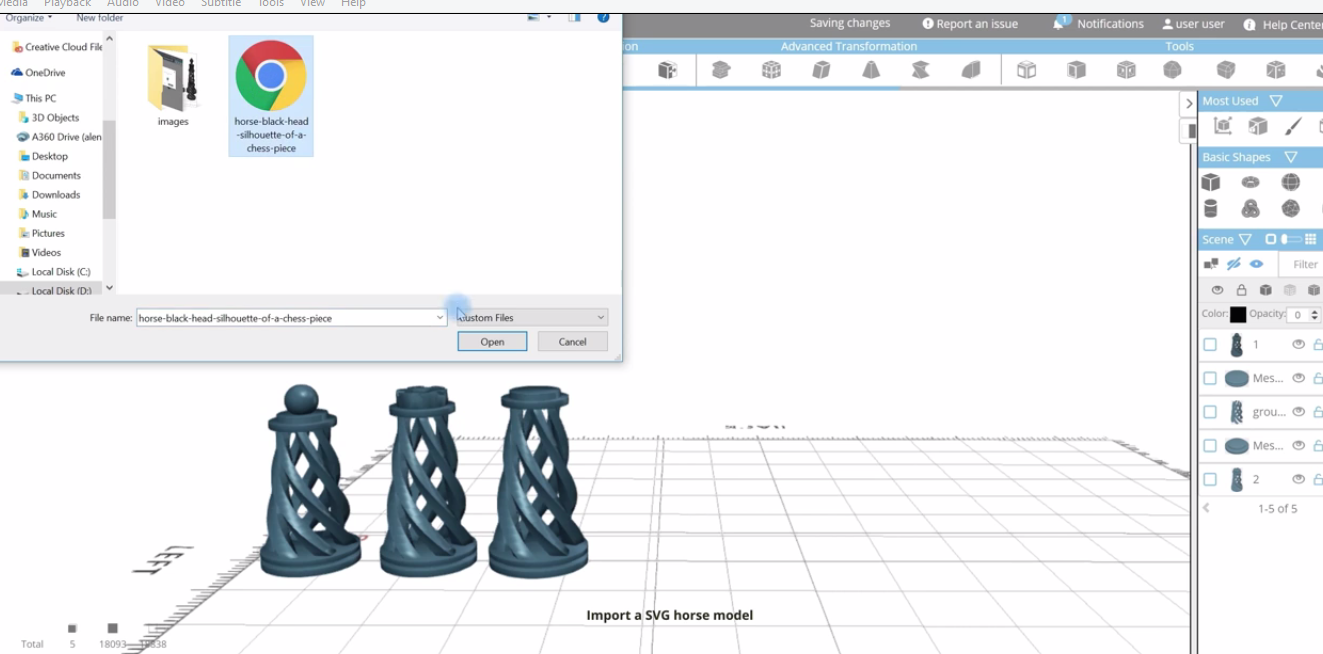Add a sphere from Basic Shapes
1323x654 pixels.
(x=1291, y=182)
